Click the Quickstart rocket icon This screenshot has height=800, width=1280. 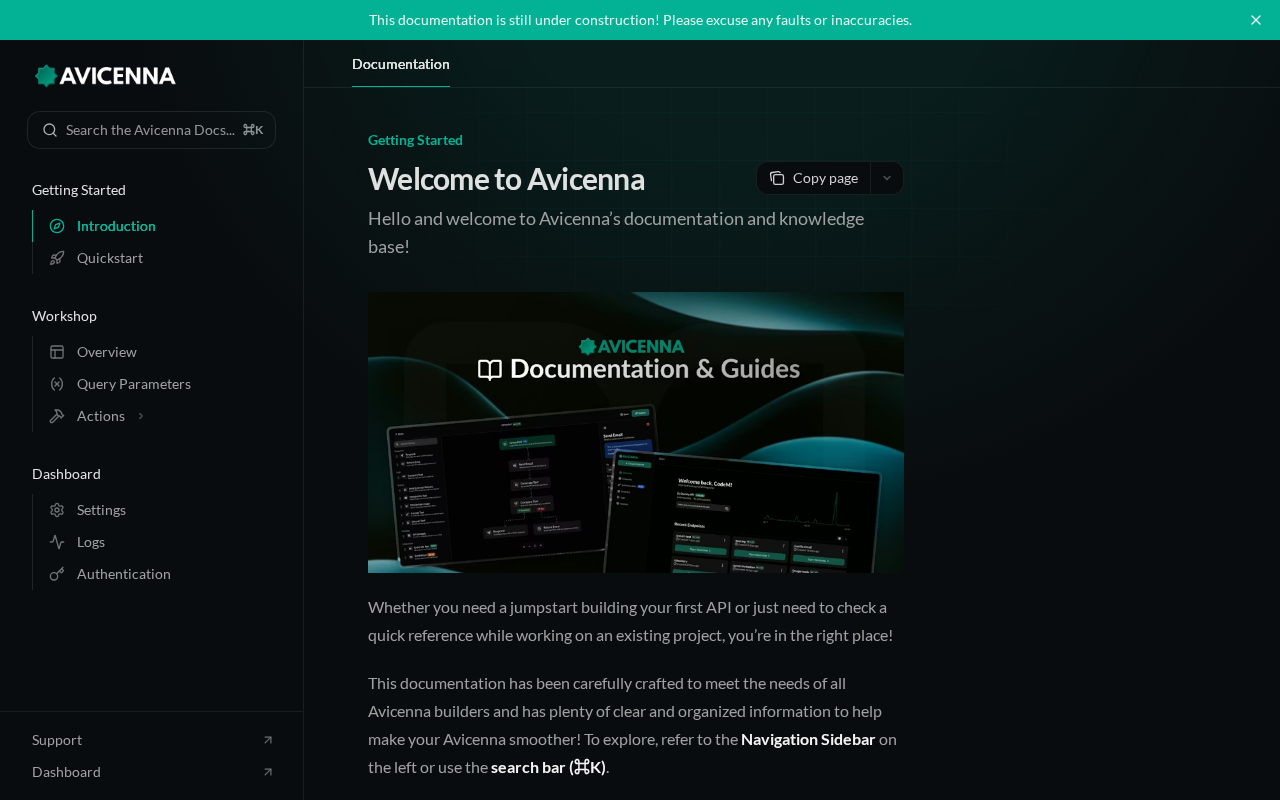click(57, 258)
